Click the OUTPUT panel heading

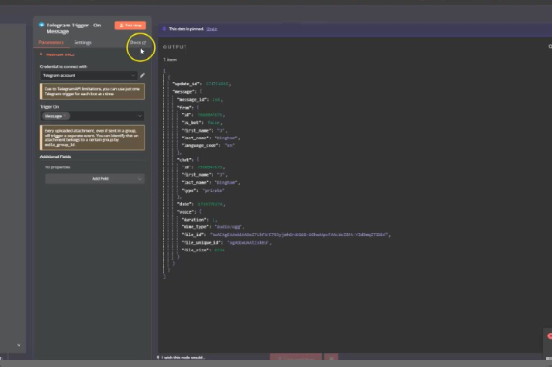tap(174, 47)
